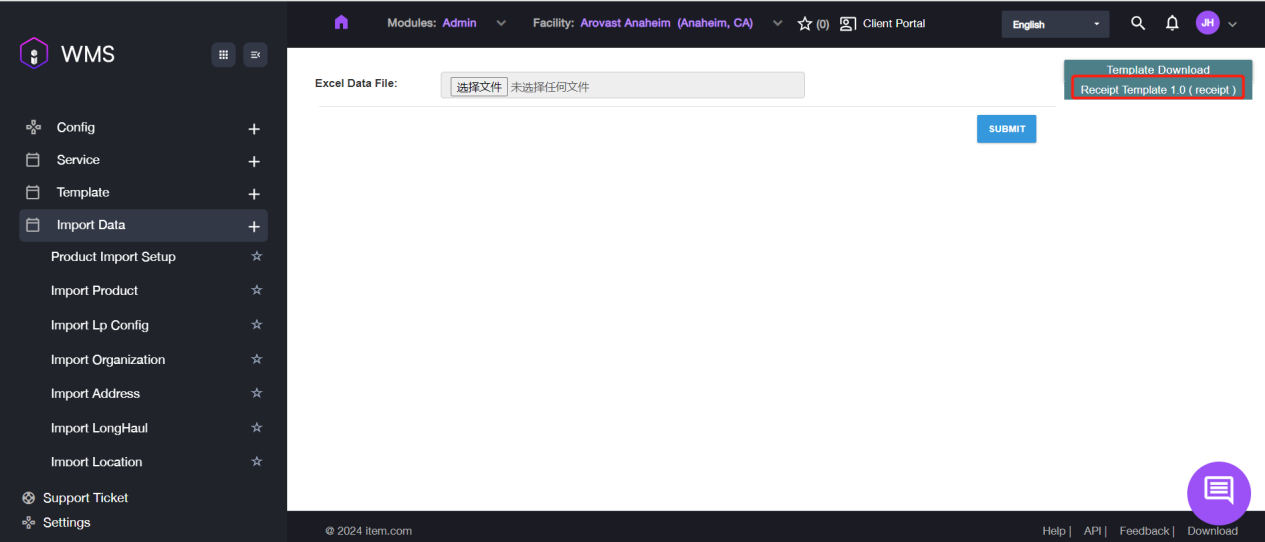
Task: Open the English language dropdown
Action: (x=1055, y=24)
